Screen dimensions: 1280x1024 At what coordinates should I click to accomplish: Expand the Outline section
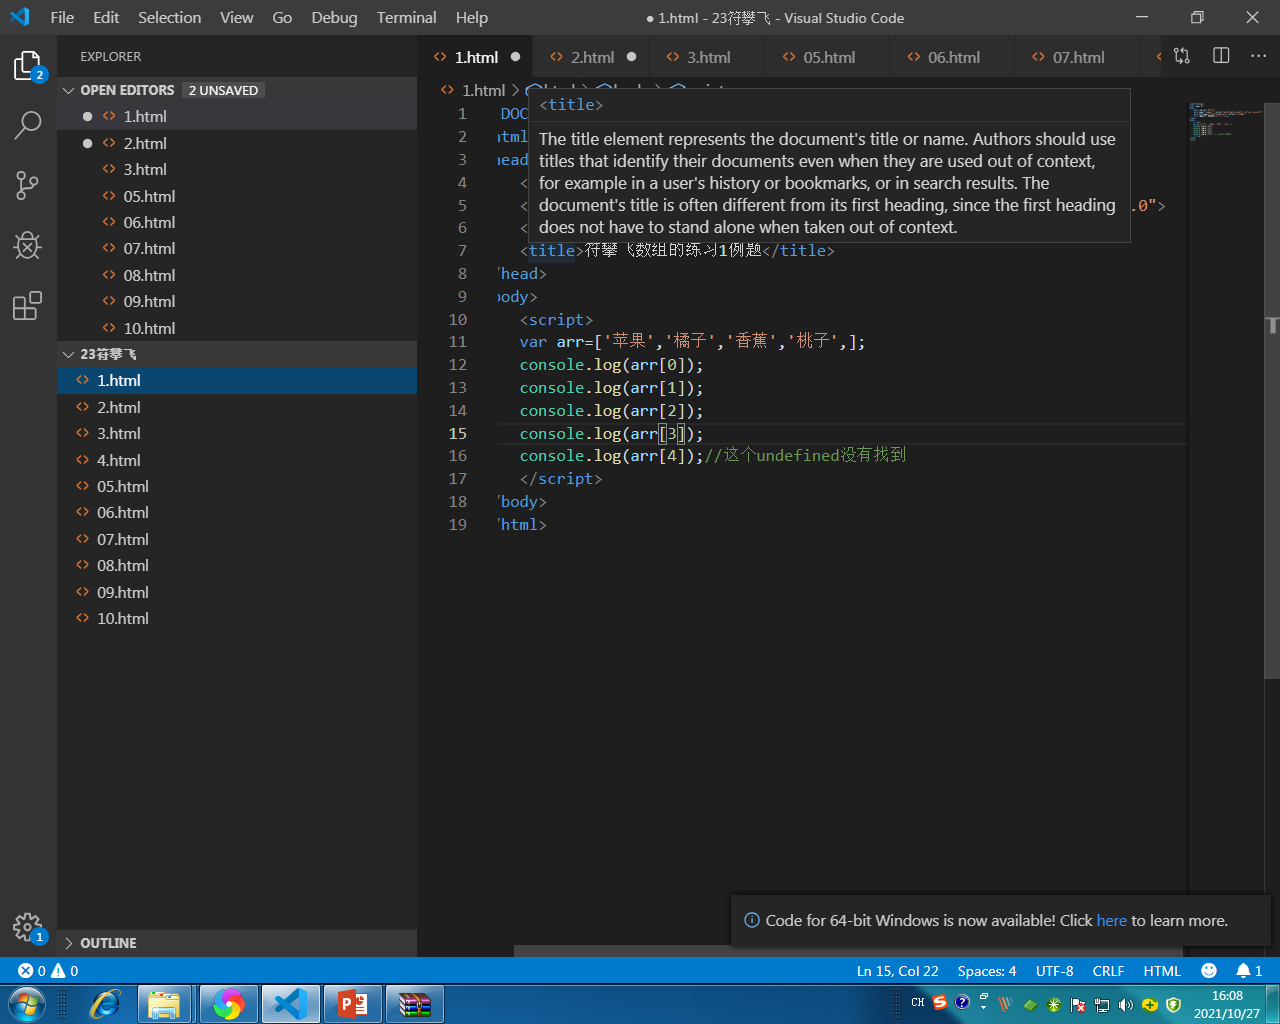[237, 943]
